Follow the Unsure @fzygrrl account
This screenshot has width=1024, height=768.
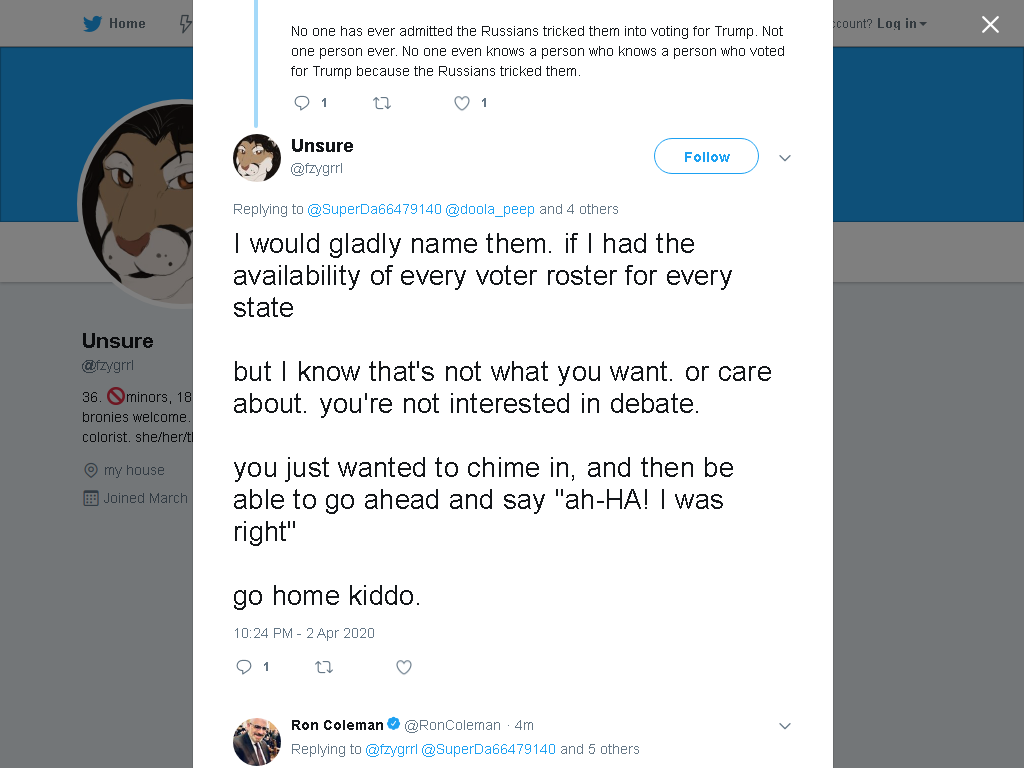point(707,156)
